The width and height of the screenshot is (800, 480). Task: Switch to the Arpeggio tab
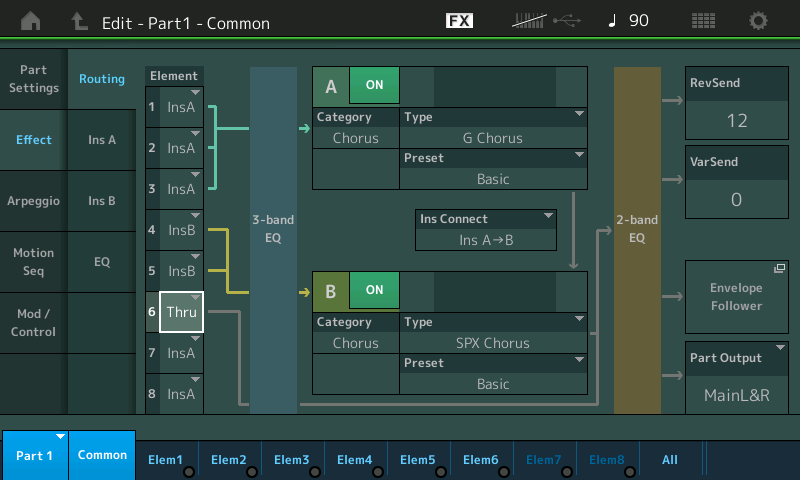[33, 200]
